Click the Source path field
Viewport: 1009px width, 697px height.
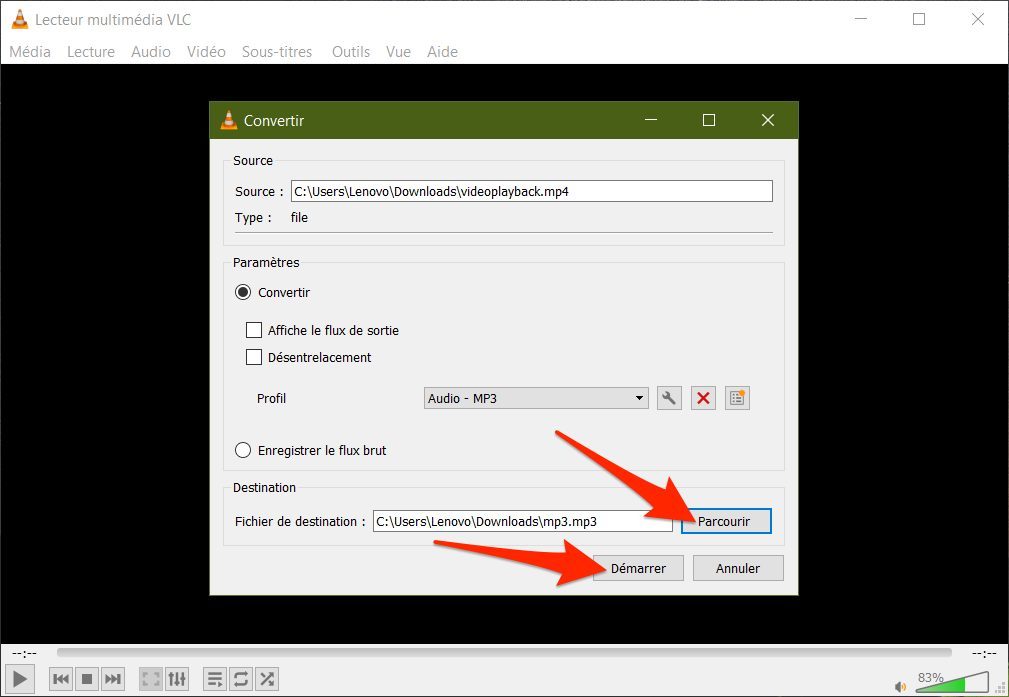[532, 191]
